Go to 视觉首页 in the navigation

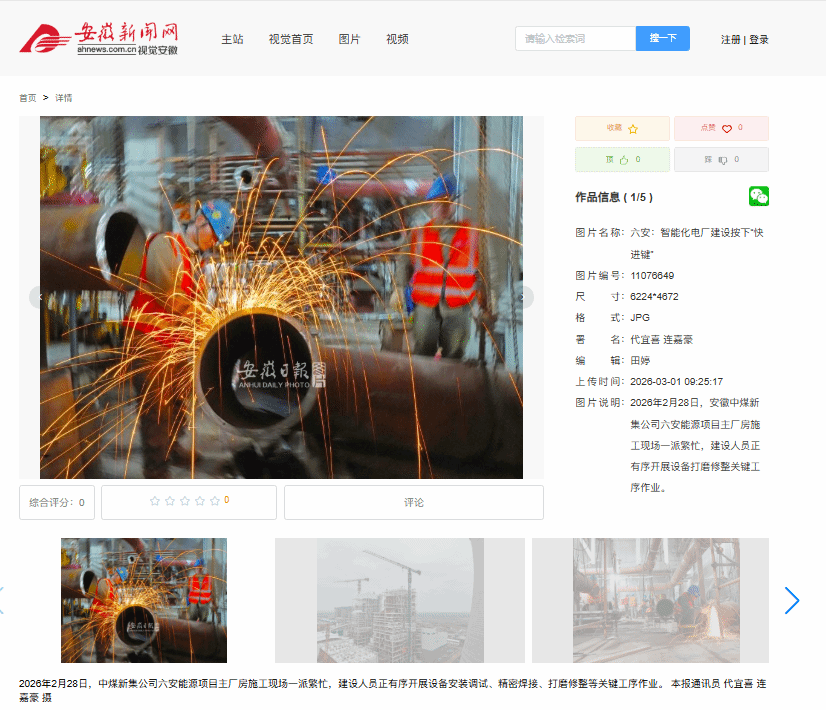290,39
